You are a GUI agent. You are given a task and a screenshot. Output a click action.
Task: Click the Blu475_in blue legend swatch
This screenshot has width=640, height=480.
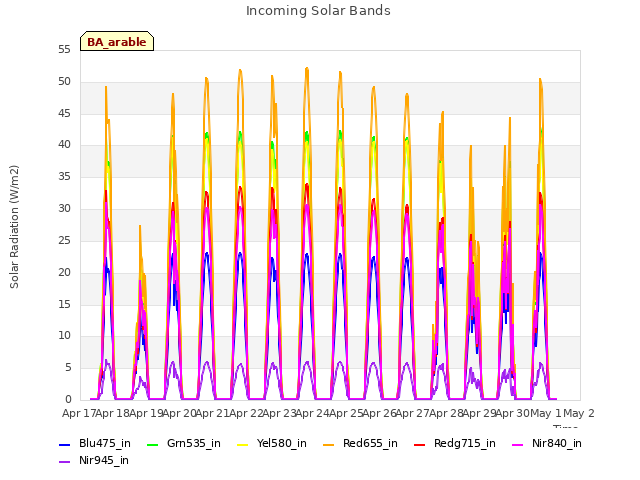(64, 444)
